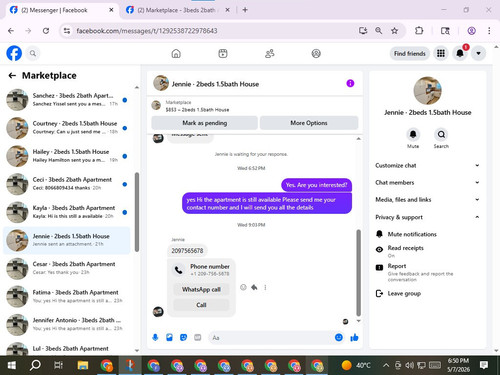Click Mute notifications option
The height and width of the screenshot is (375, 500).
click(427, 234)
